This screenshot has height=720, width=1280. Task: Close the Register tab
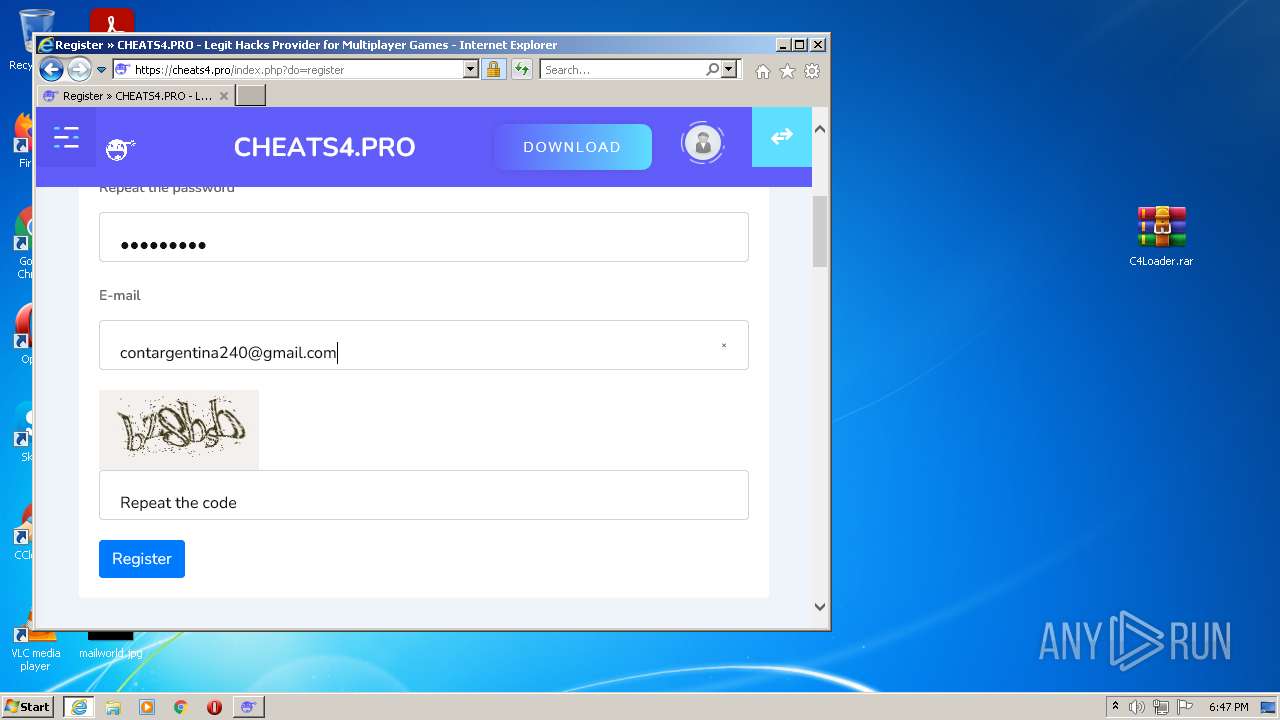[224, 96]
